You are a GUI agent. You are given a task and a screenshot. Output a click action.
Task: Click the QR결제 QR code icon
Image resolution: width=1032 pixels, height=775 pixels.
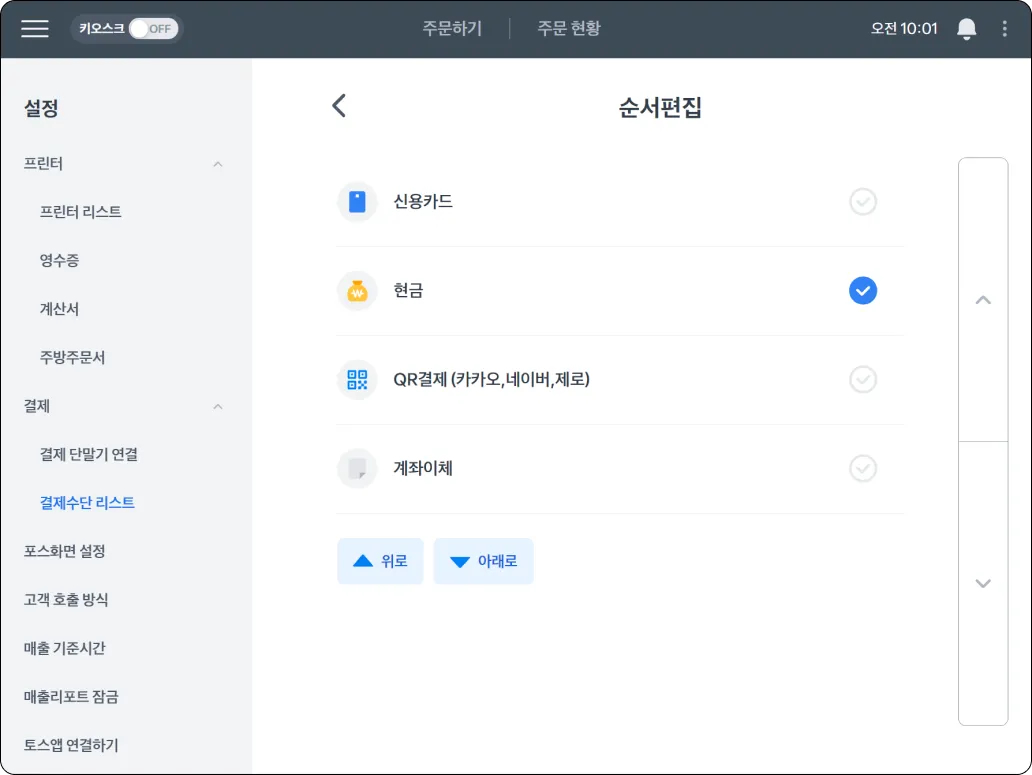coord(357,380)
